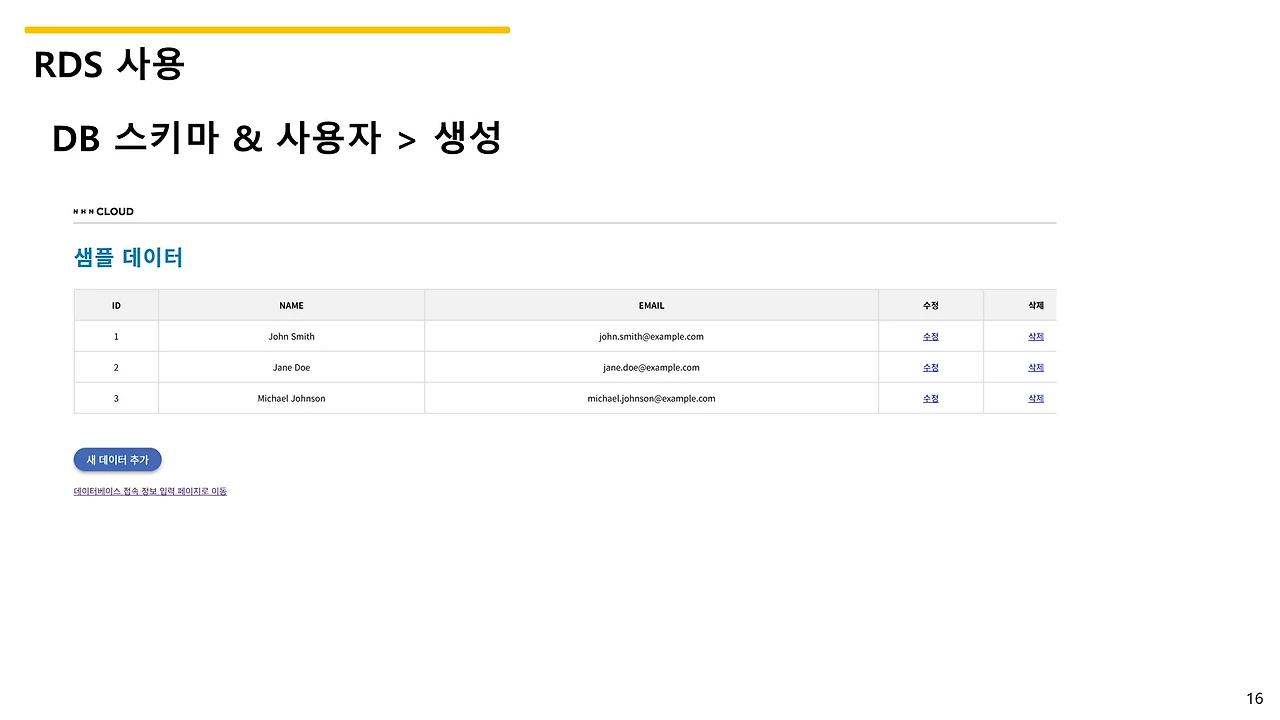Click the NHN CLOUD logo
This screenshot has width=1280, height=720.
[104, 211]
